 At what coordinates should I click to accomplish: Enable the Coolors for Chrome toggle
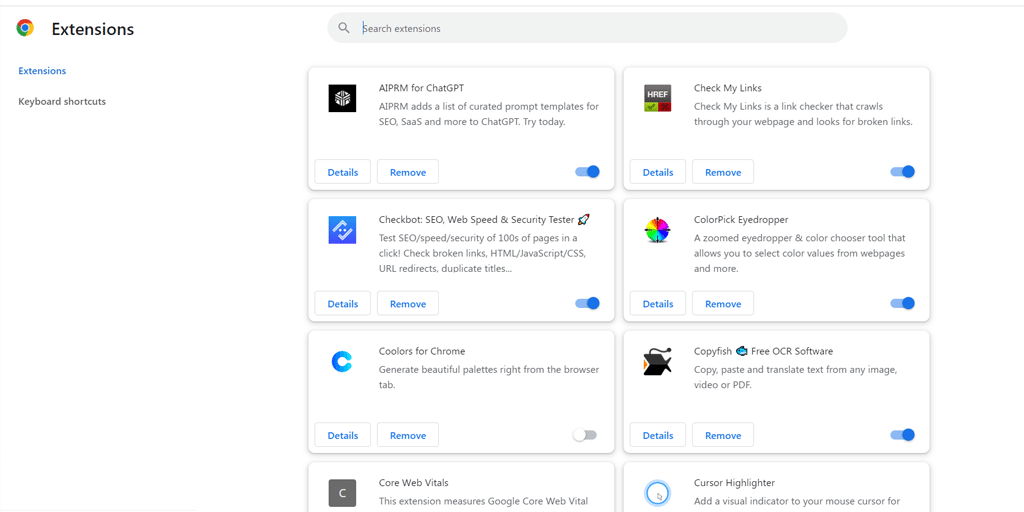(585, 435)
